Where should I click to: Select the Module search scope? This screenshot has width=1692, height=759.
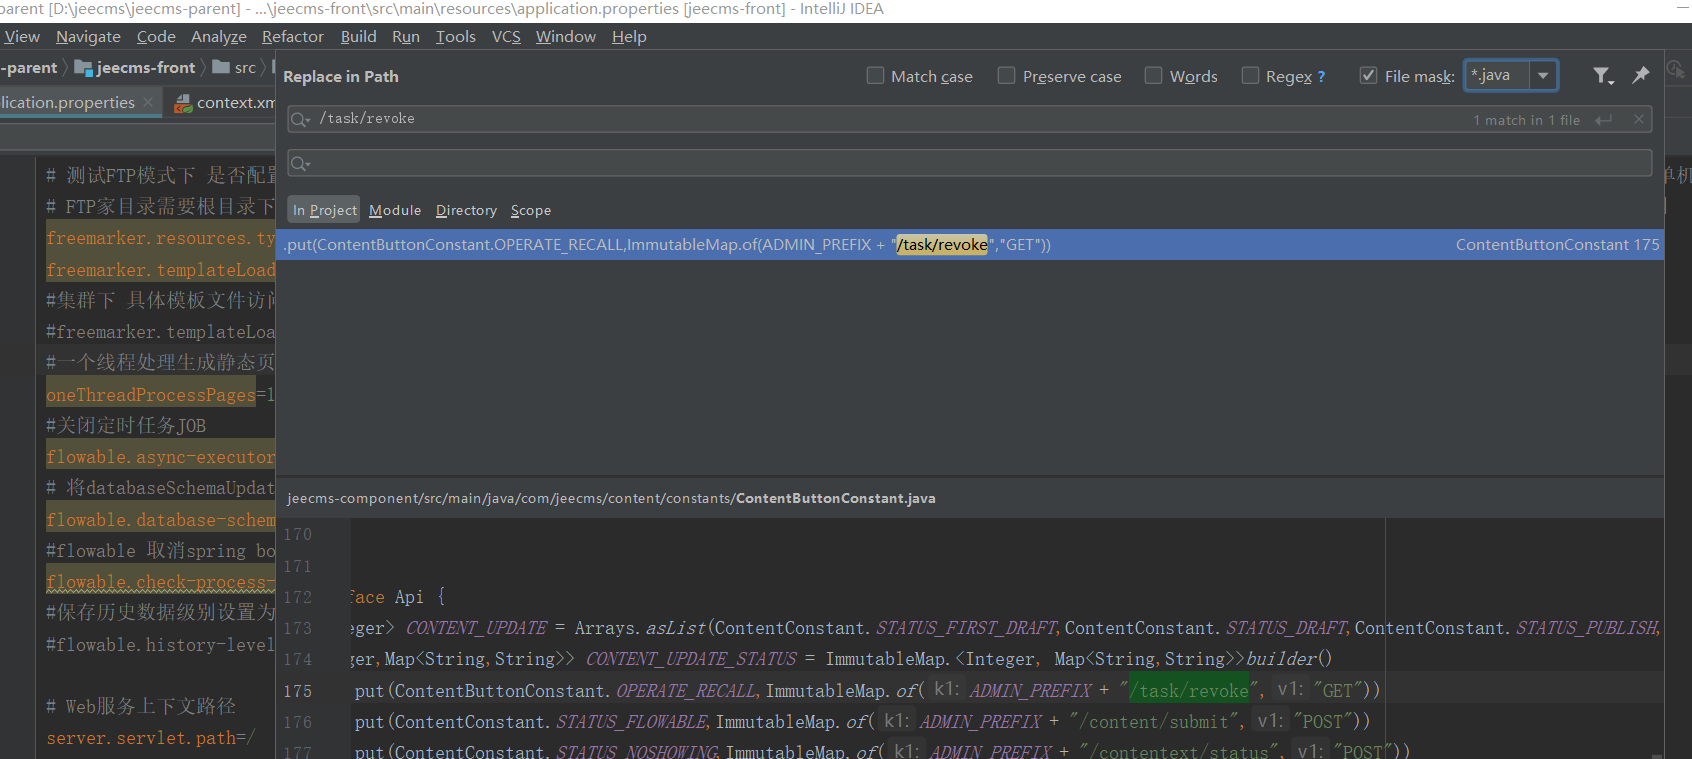point(395,211)
